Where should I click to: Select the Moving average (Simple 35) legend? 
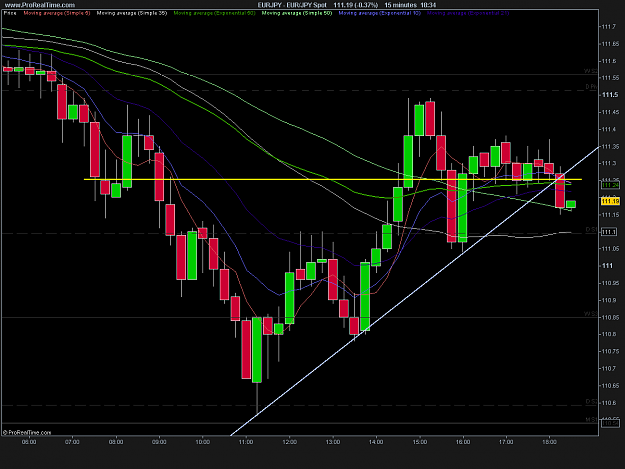pyautogui.click(x=132, y=13)
